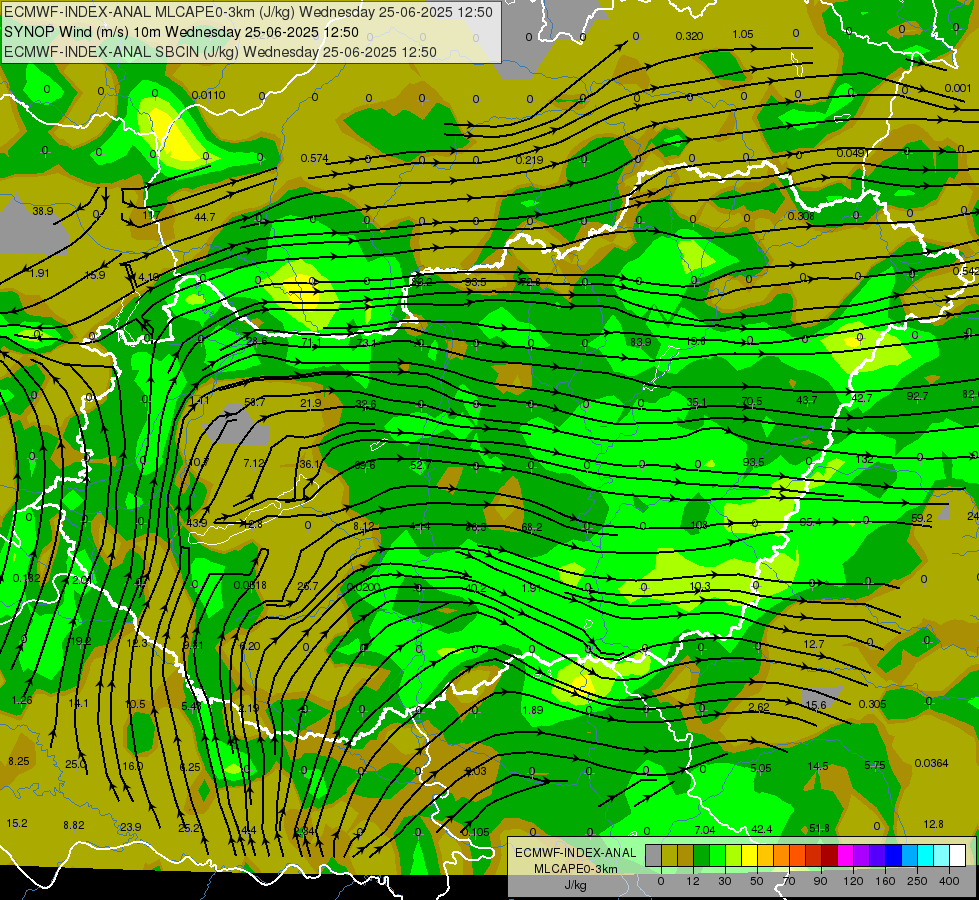
Task: Click the 0.308 map value
Action: pos(801,216)
